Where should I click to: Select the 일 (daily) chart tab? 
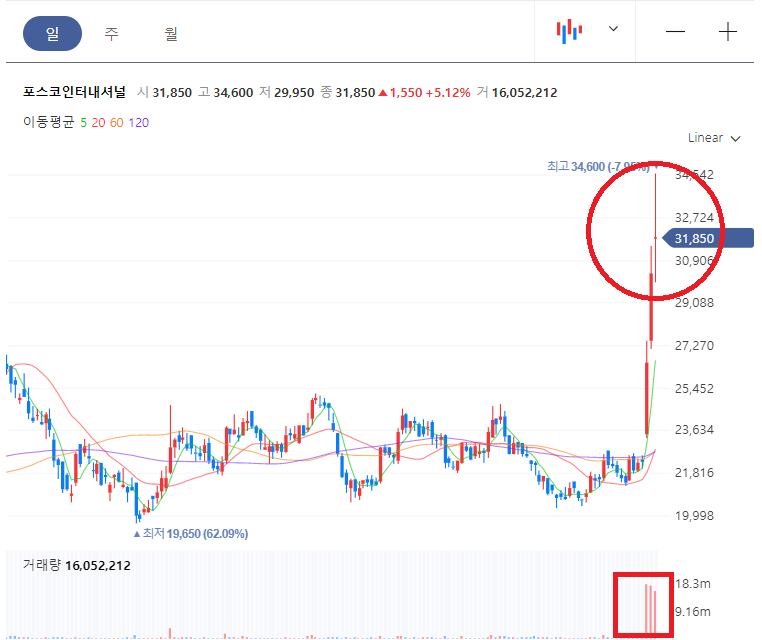click(52, 34)
